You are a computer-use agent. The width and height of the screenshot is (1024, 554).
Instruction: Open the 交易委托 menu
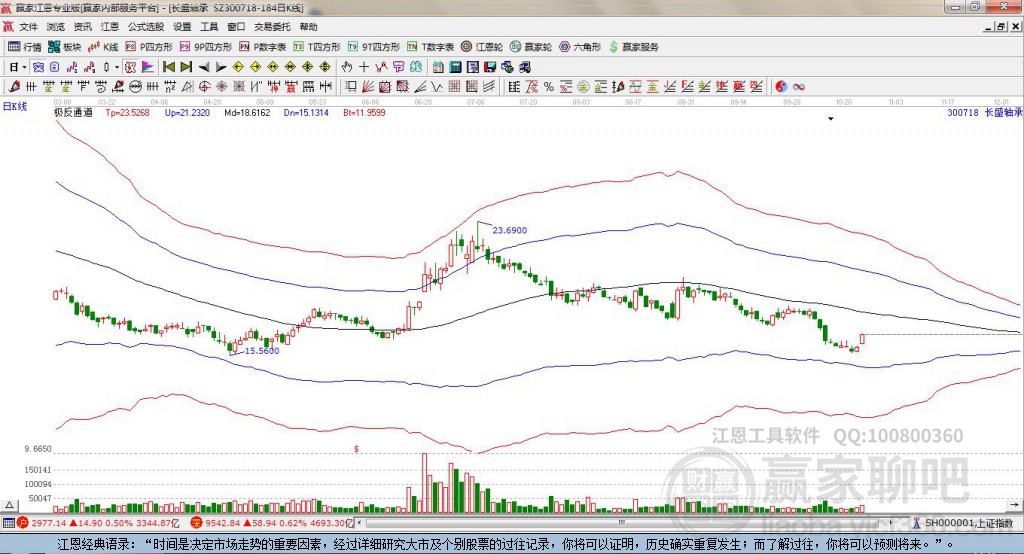coord(272,27)
